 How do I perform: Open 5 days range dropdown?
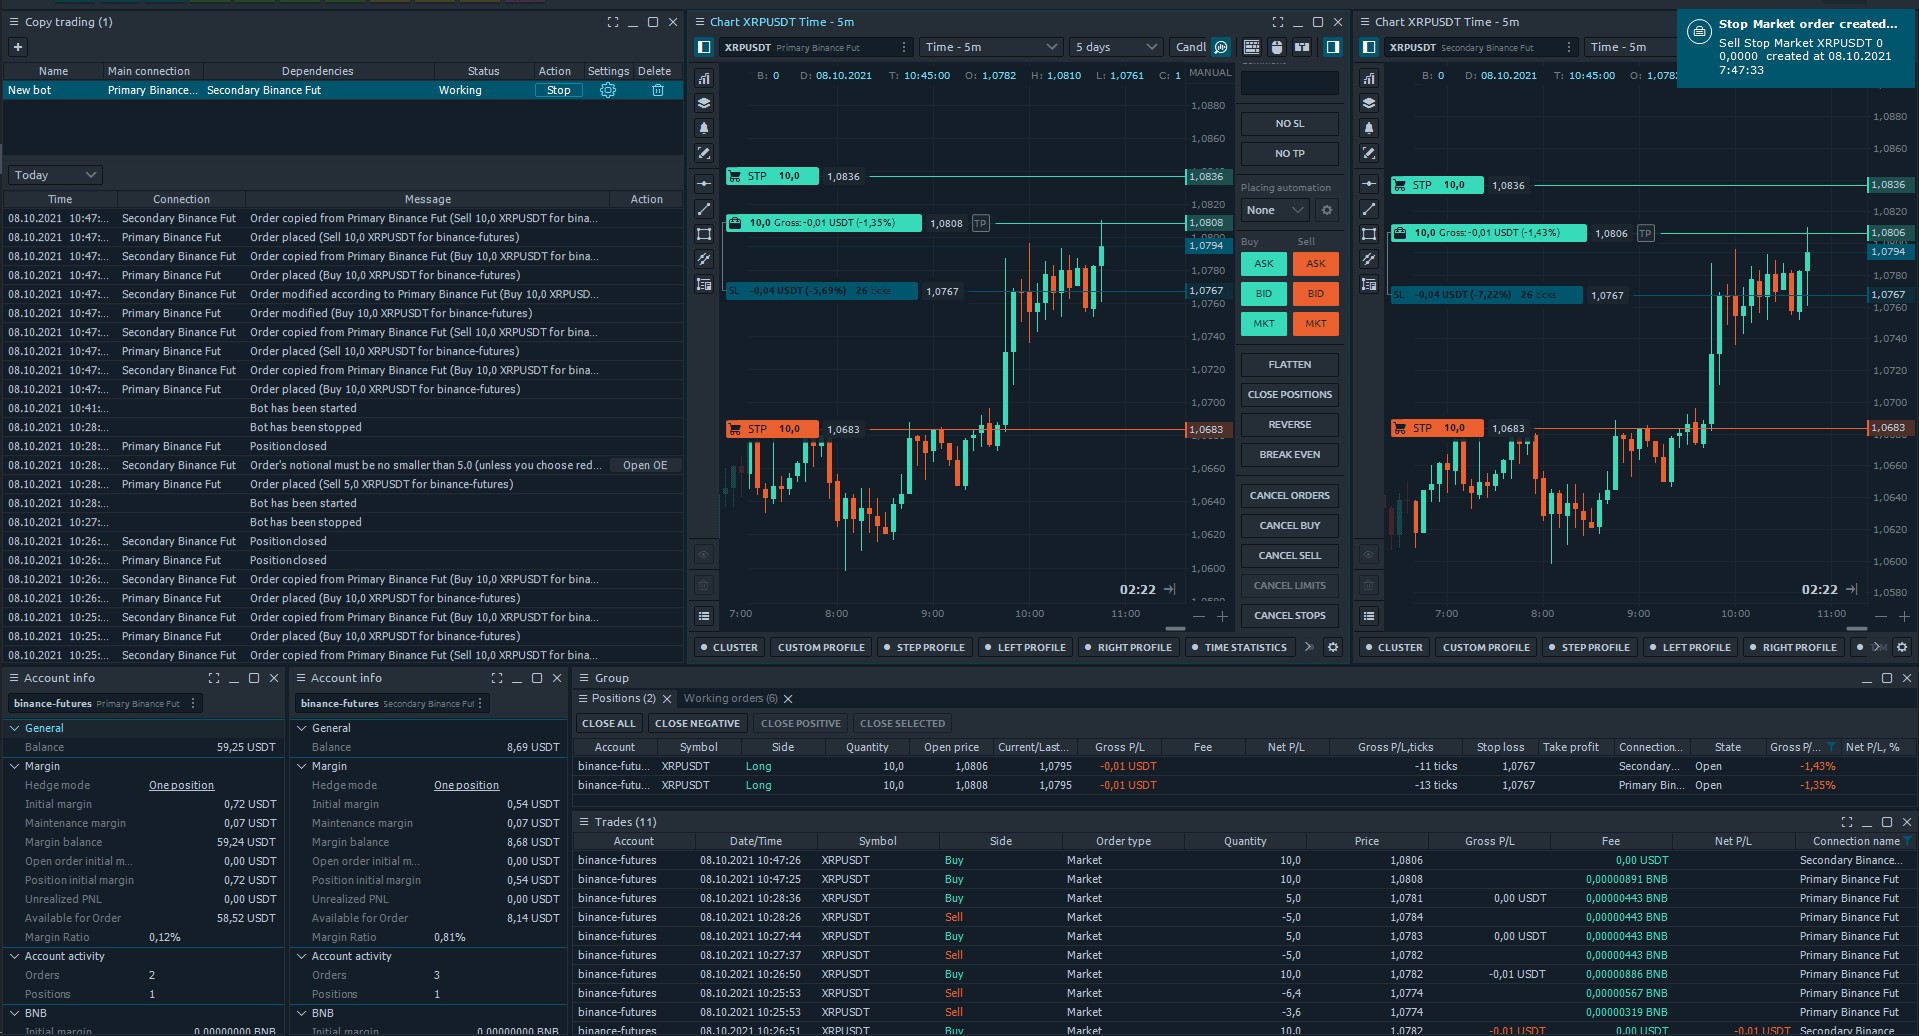coord(1116,47)
